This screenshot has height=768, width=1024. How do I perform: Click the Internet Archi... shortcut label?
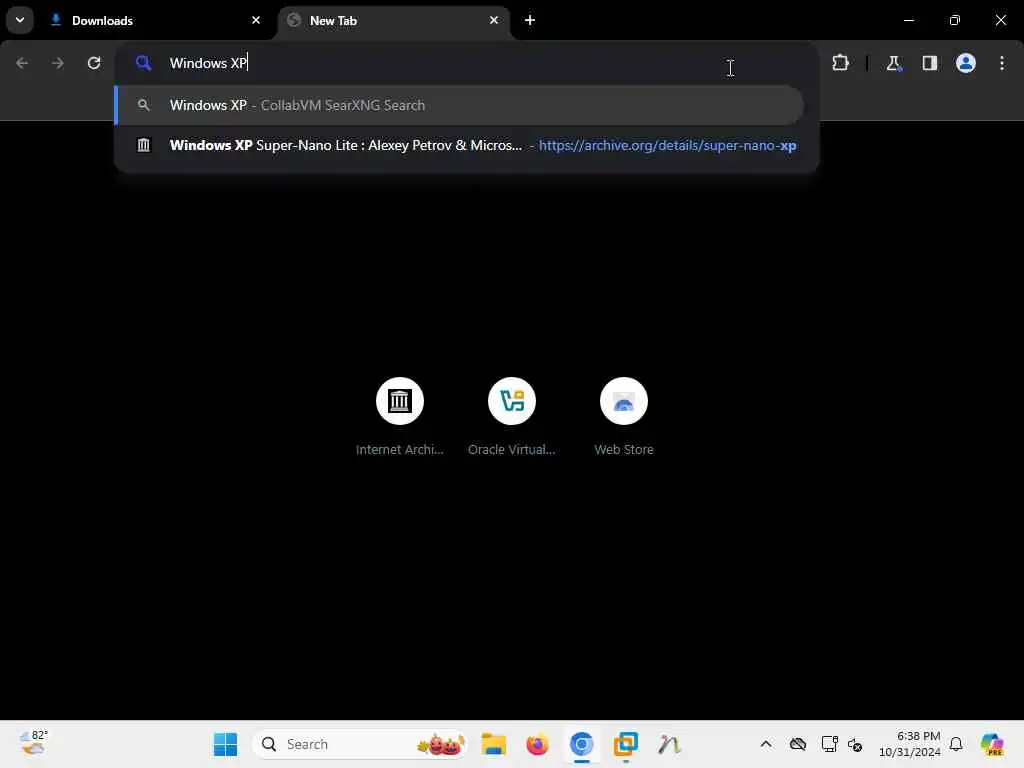click(x=400, y=449)
